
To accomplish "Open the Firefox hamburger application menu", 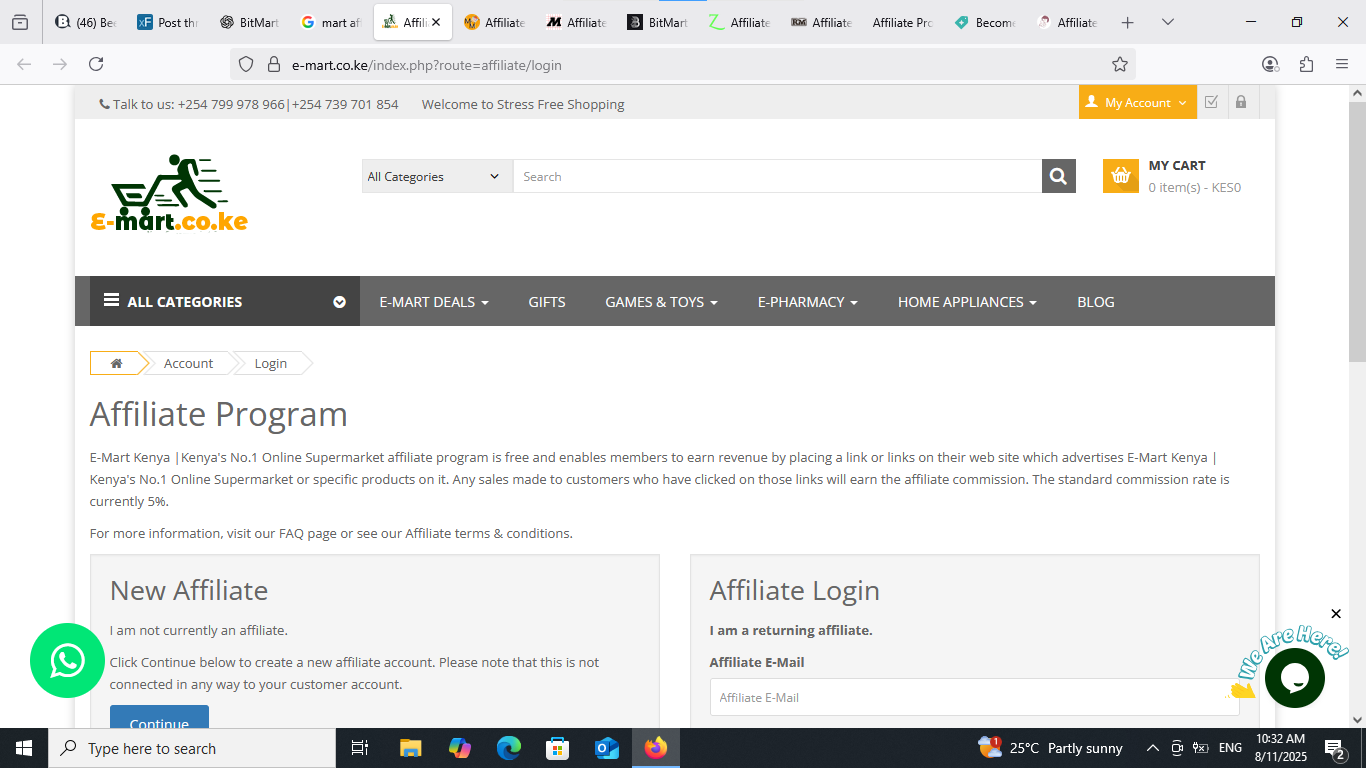I will (x=1342, y=65).
